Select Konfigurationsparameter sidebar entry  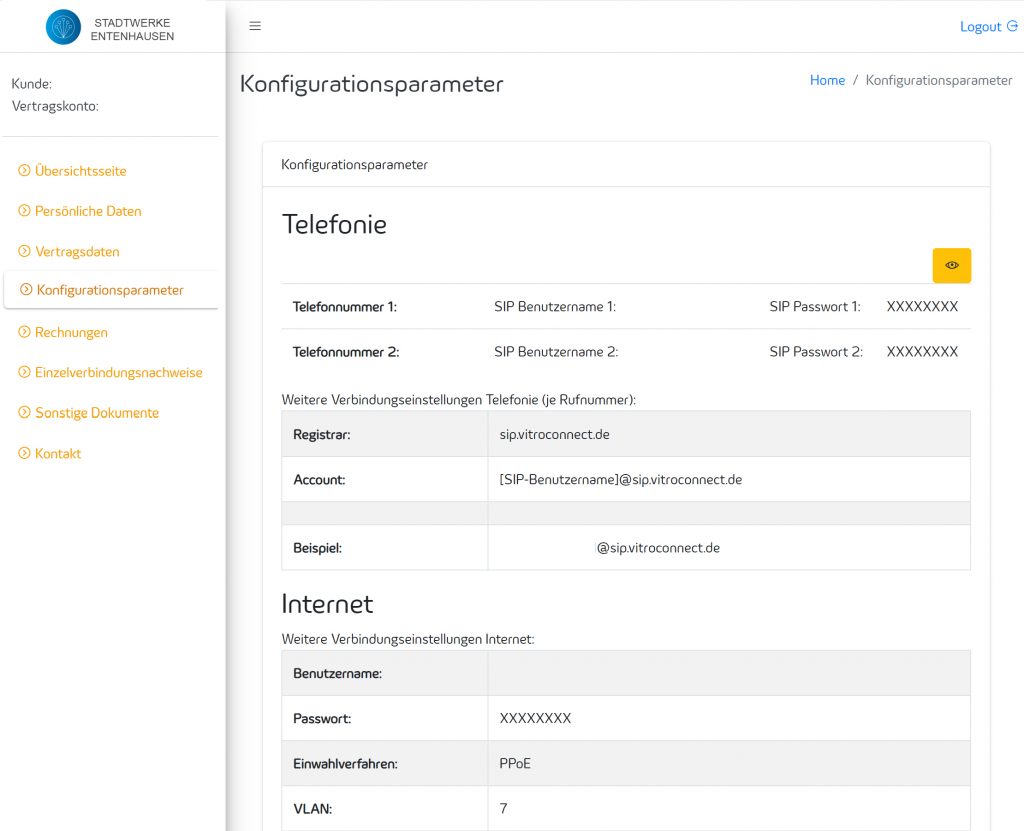point(111,290)
